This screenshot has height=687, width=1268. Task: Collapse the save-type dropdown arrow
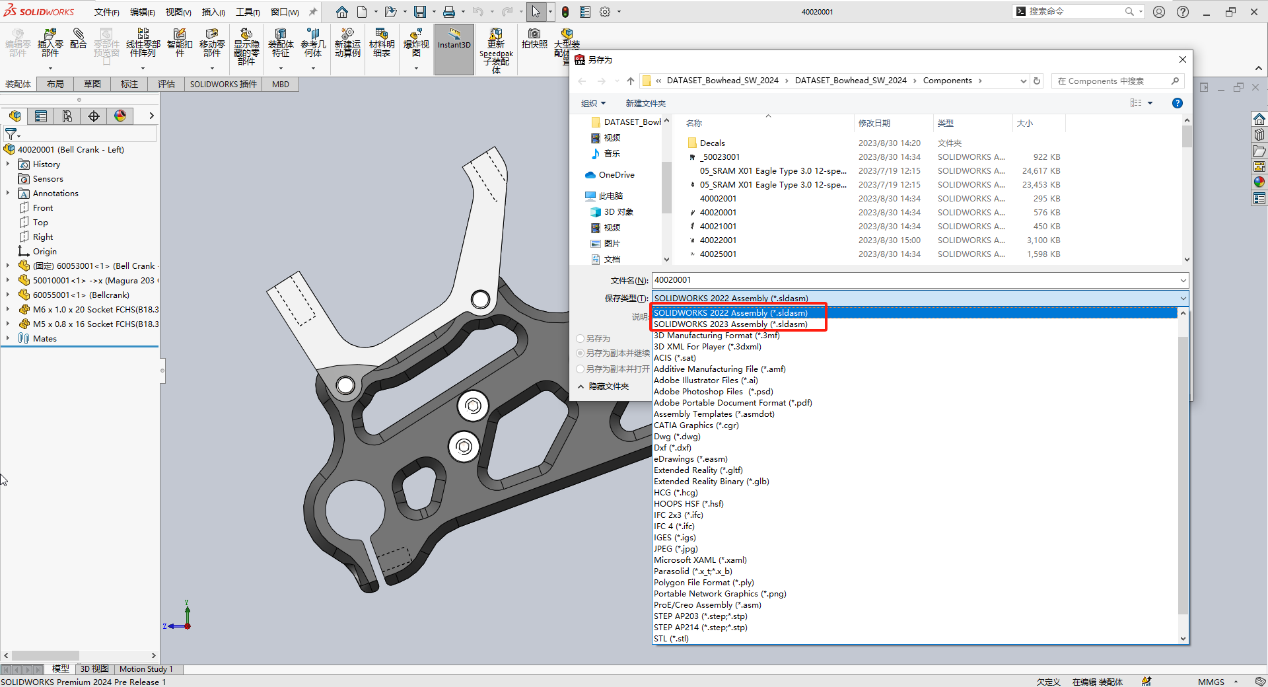point(1183,298)
